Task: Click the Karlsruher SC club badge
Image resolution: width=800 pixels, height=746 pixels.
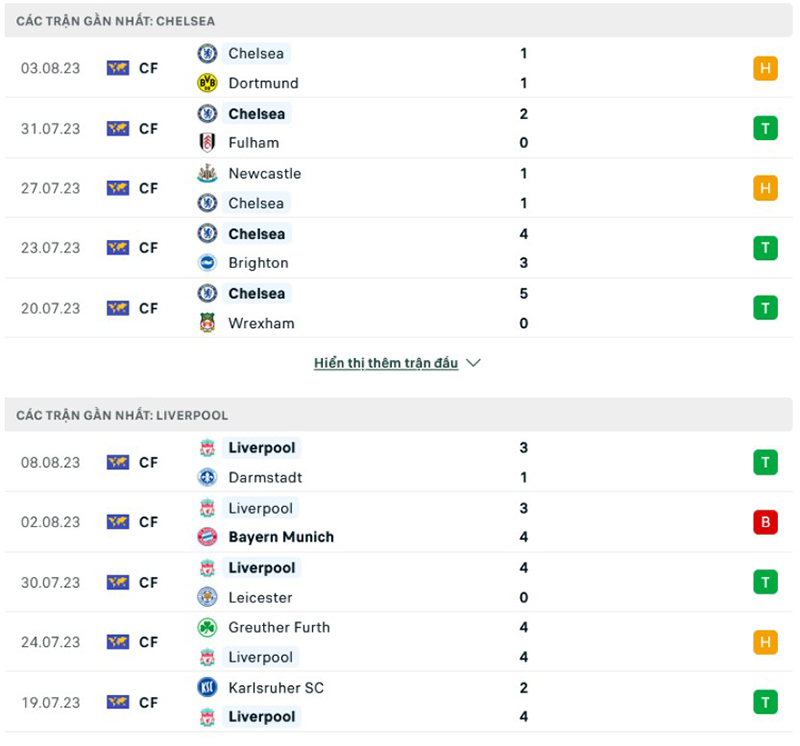Action: pos(209,687)
